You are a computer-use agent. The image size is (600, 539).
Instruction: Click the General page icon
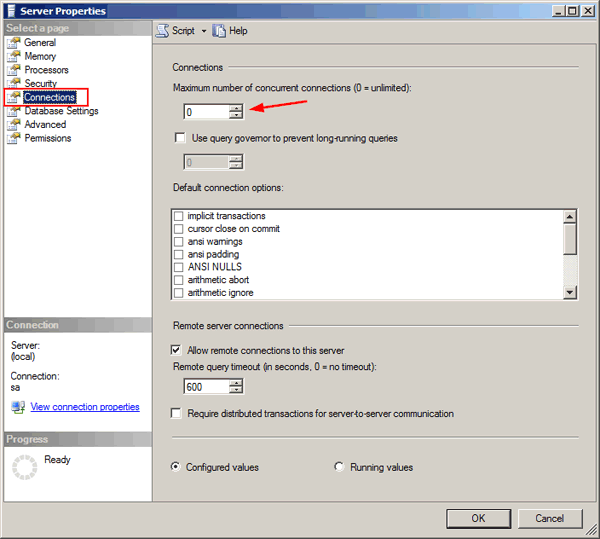13,42
